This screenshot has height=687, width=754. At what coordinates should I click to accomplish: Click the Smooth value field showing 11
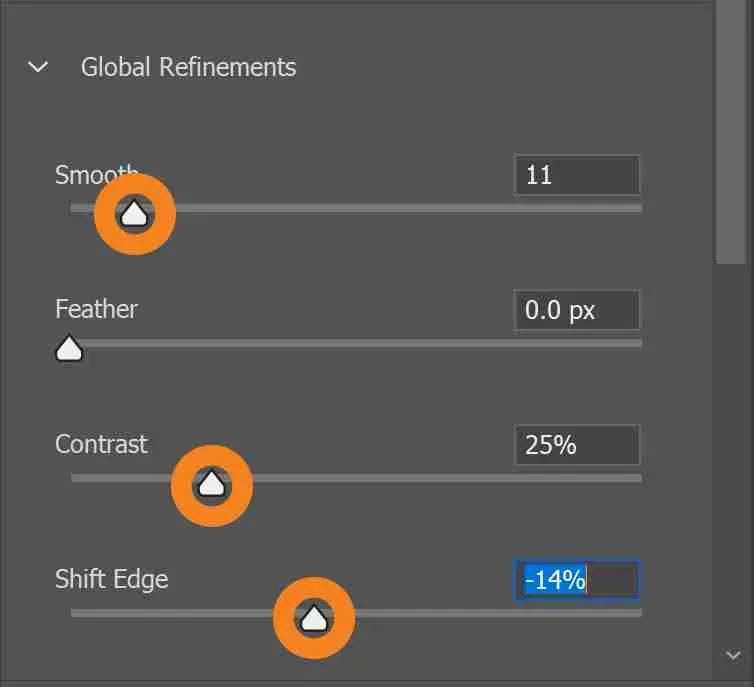[576, 175]
